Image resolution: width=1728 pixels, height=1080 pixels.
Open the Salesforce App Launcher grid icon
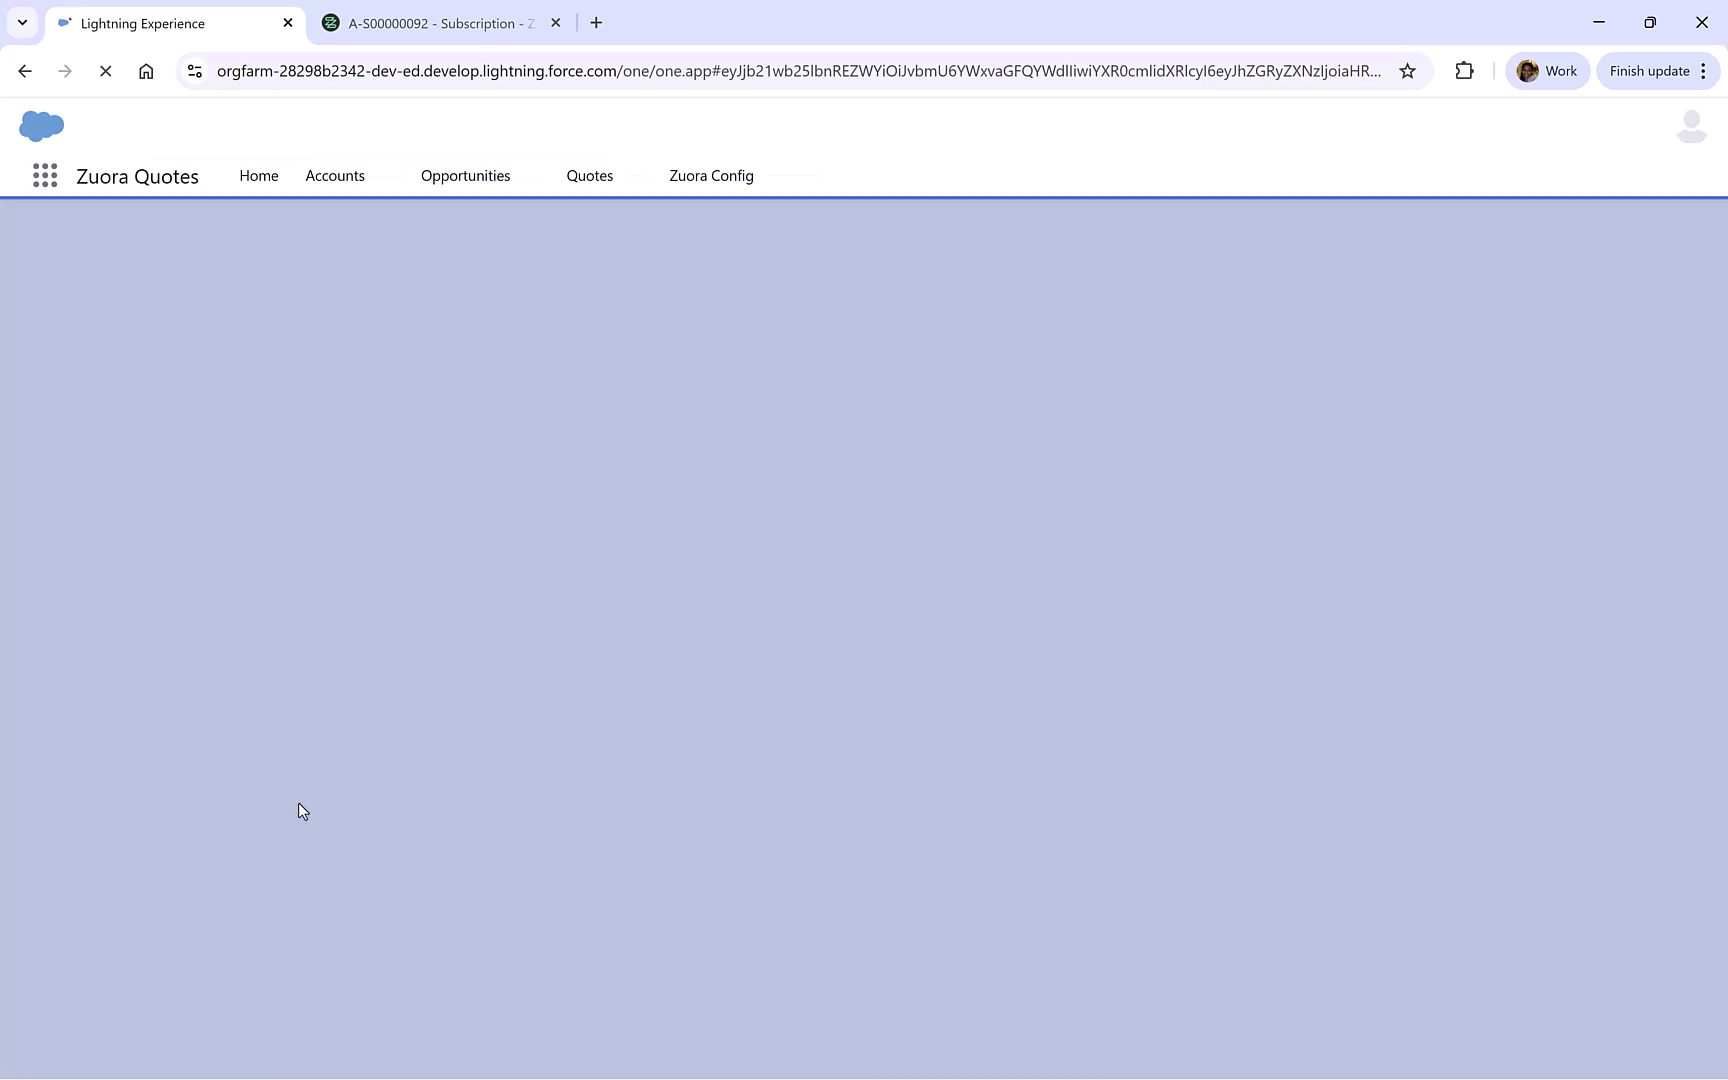point(45,175)
